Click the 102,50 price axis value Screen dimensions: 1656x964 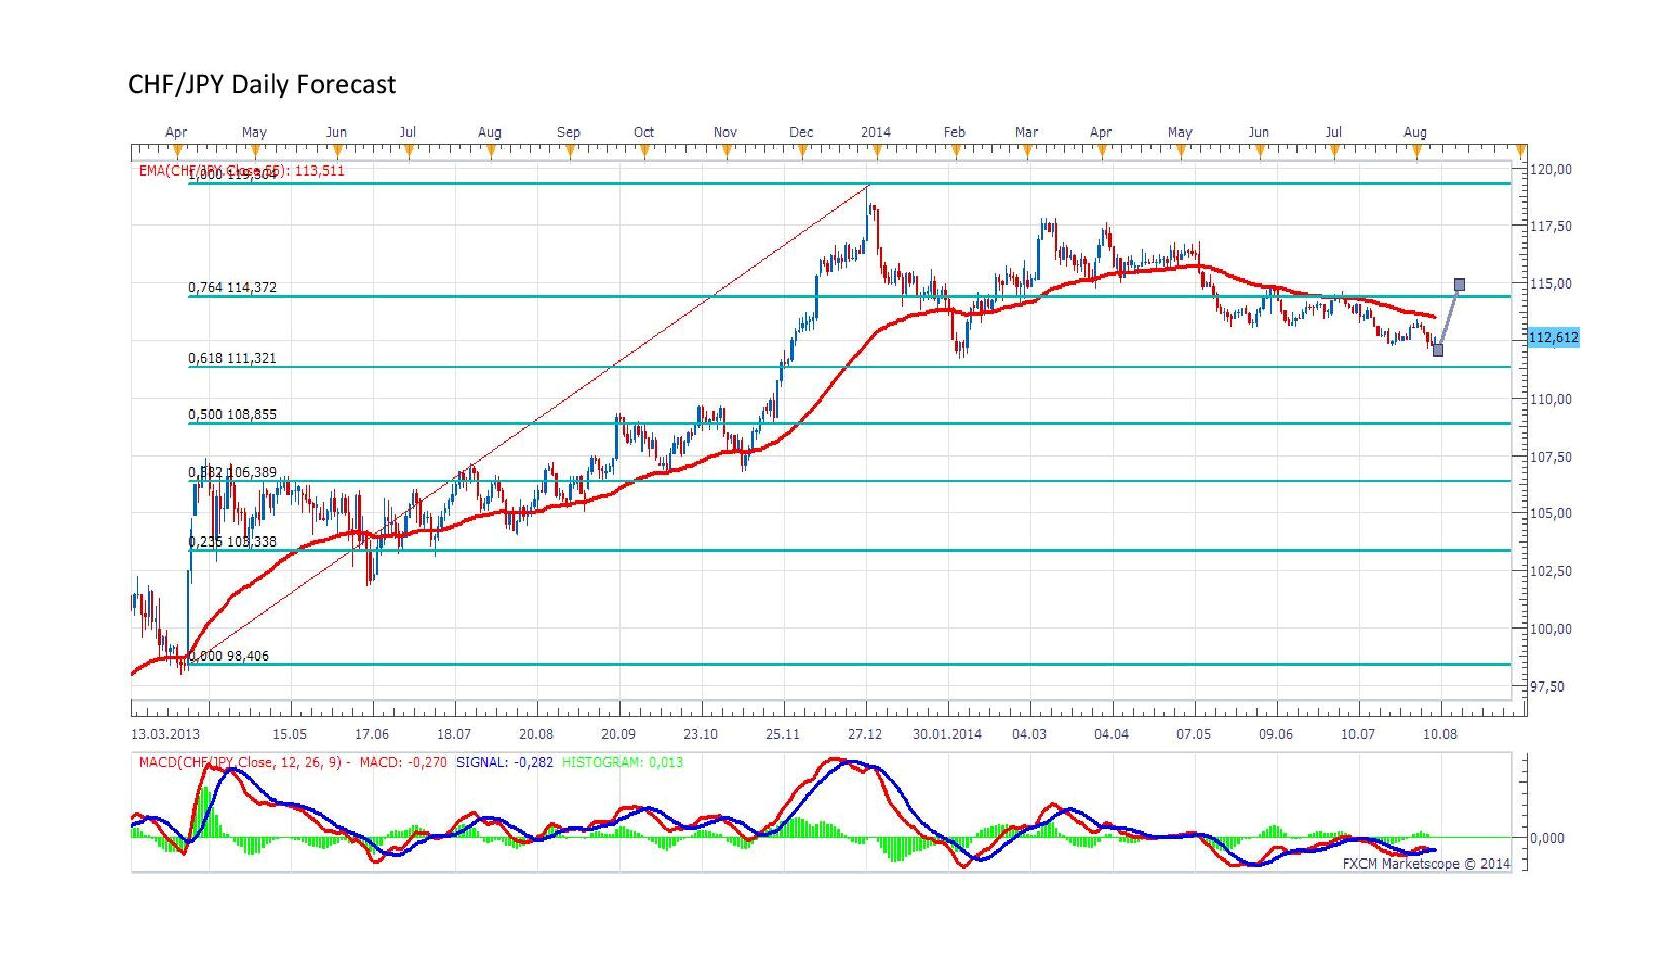1551,571
